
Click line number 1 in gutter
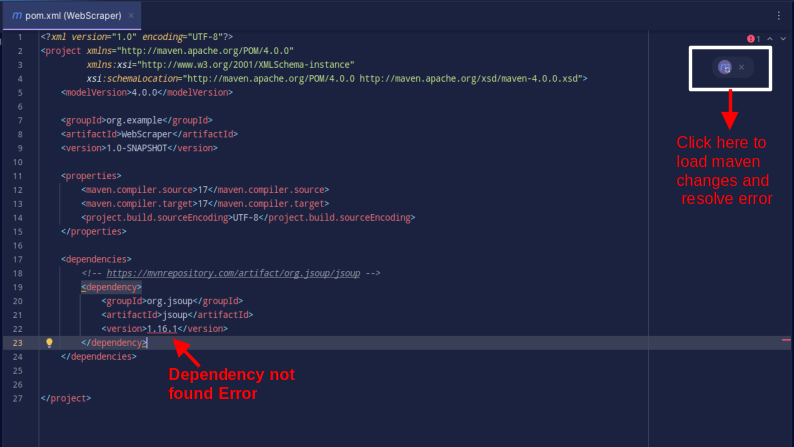[x=20, y=37]
